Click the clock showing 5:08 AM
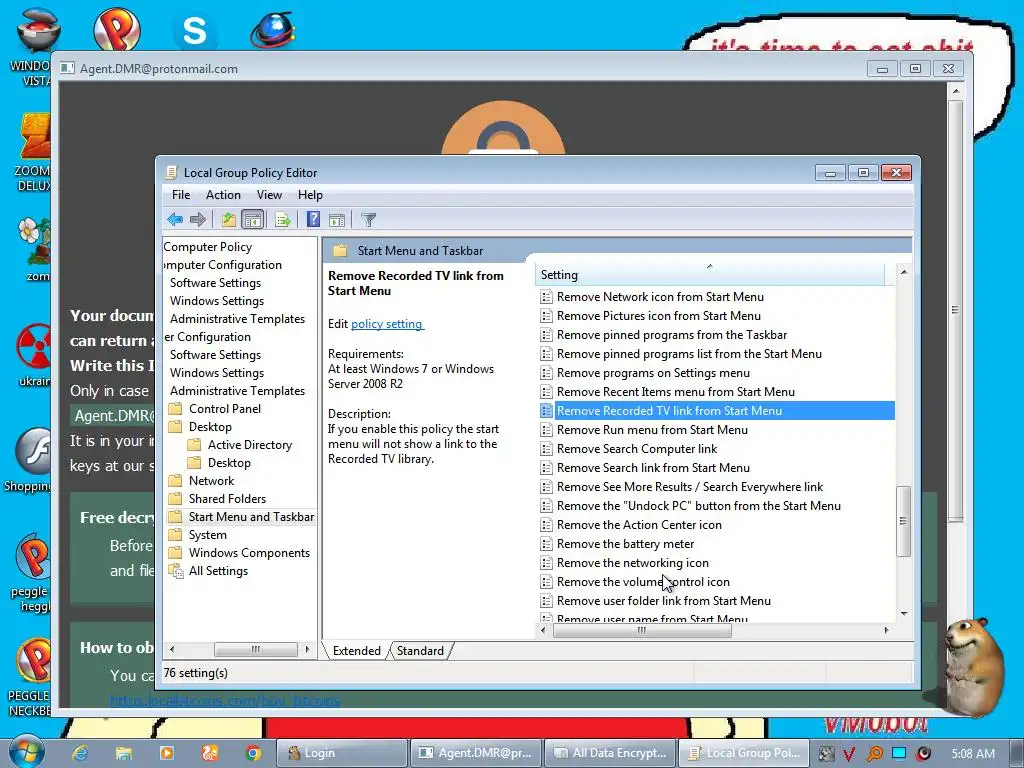1024x768 pixels. (x=973, y=754)
